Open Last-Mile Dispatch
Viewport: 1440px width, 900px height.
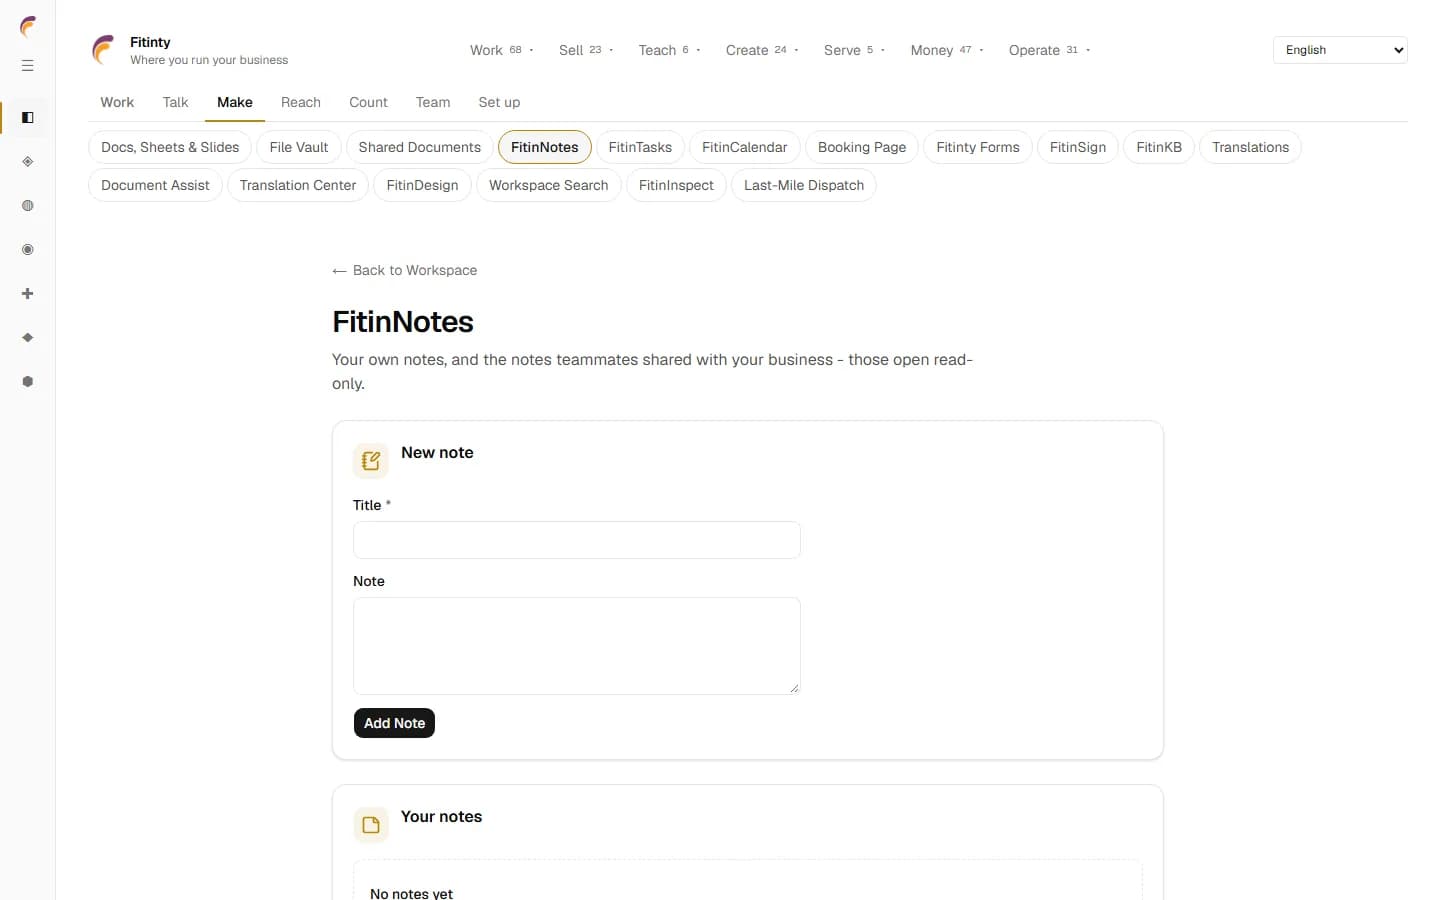click(804, 185)
